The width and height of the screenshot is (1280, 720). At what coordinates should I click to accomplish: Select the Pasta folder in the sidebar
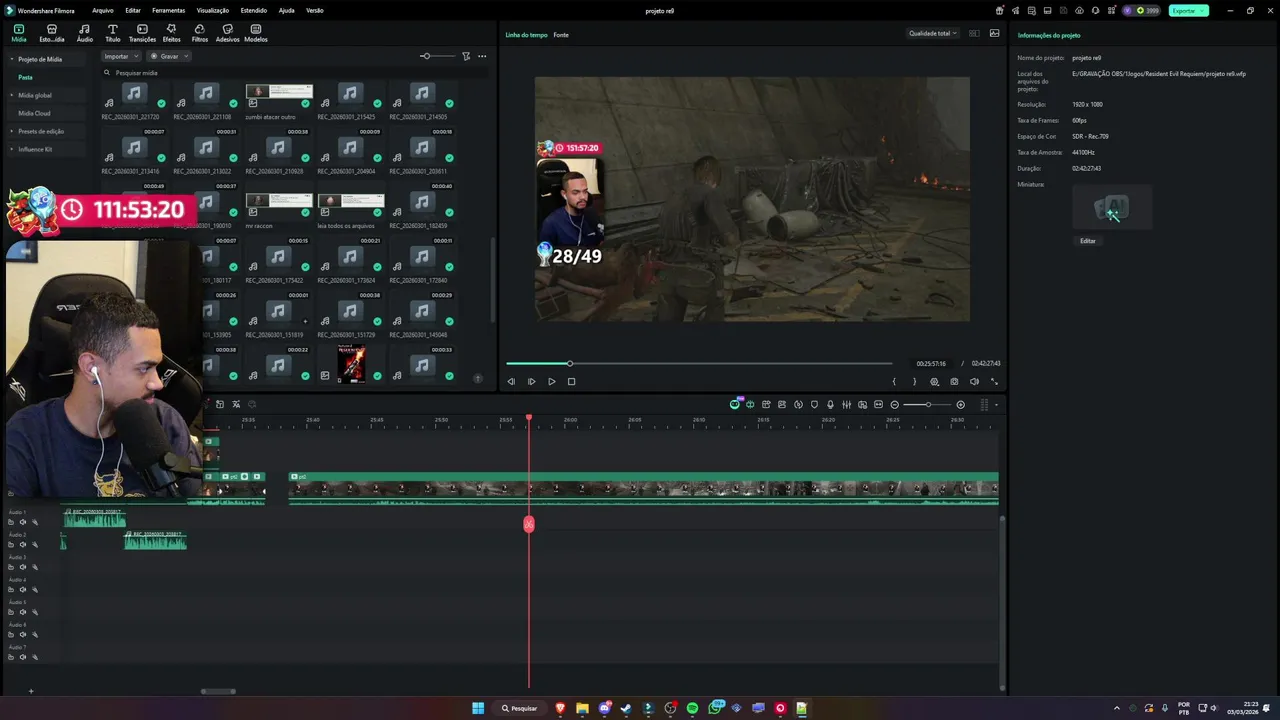25,77
